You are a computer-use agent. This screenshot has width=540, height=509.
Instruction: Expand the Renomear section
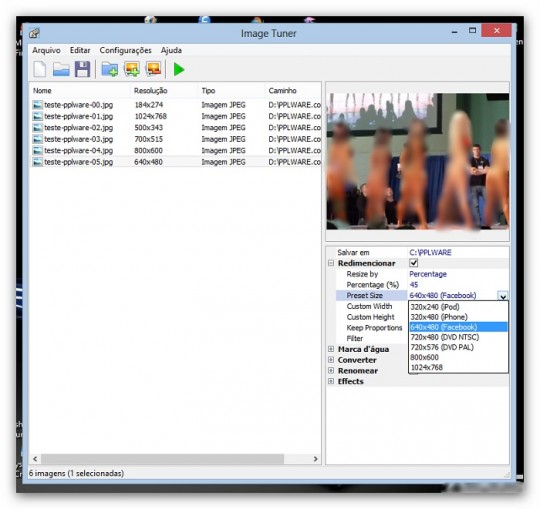tap(331, 371)
